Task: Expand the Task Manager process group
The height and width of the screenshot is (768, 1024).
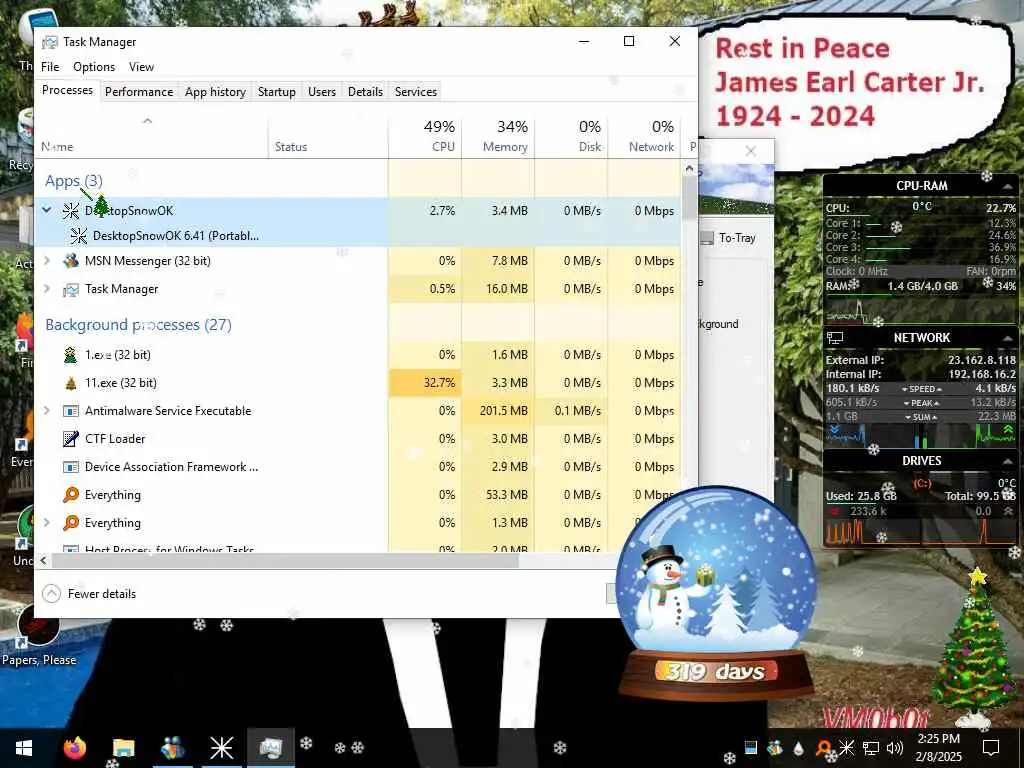Action: pyautogui.click(x=46, y=289)
